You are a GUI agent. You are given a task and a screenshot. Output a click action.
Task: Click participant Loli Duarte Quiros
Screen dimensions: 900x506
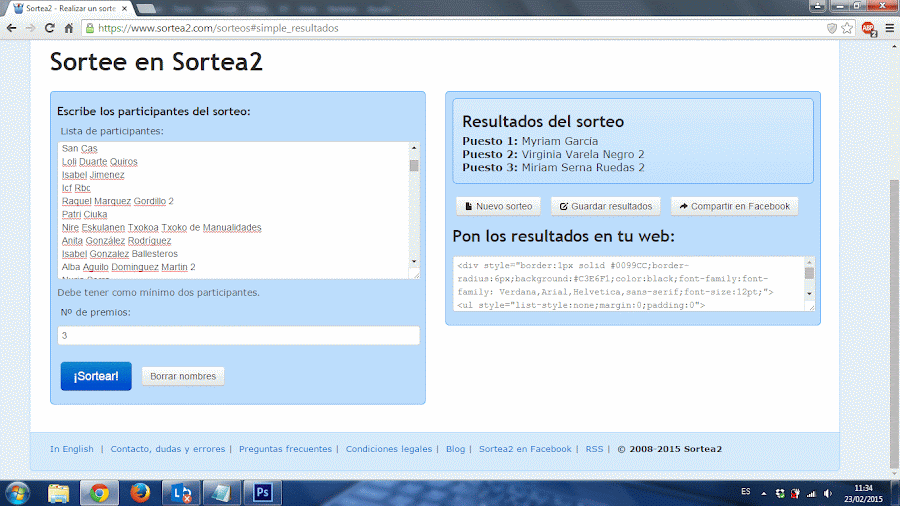coord(100,162)
